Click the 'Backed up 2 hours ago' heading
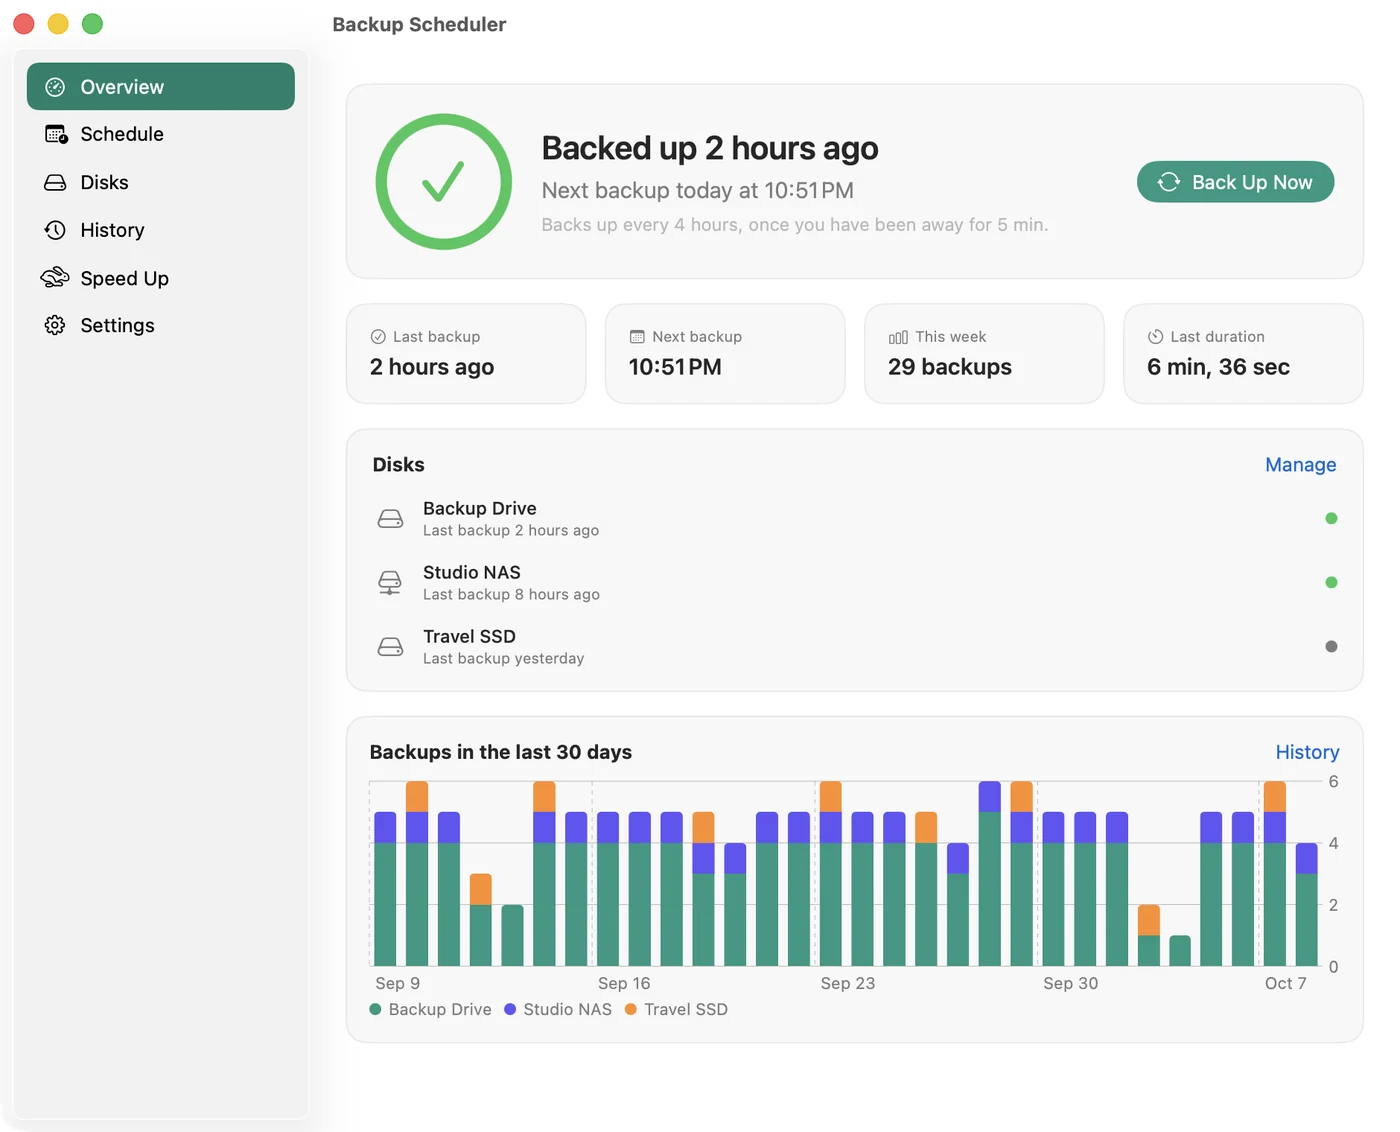The width and height of the screenshot is (1400, 1132). coord(710,148)
